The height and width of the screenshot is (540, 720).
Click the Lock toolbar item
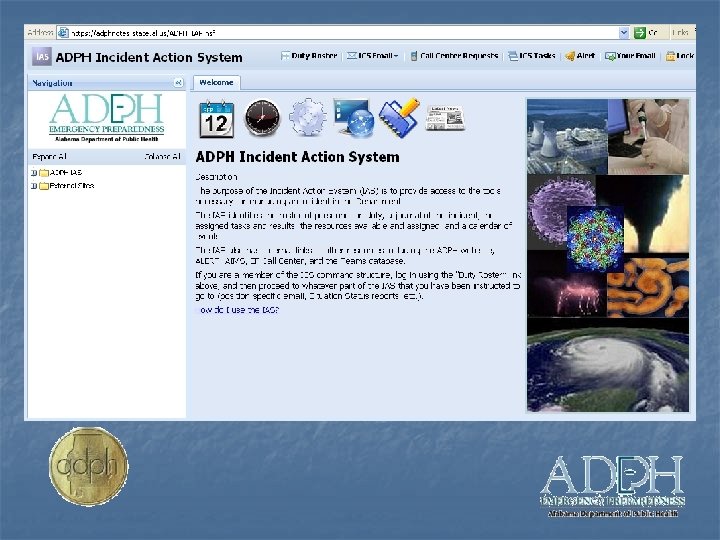click(680, 56)
